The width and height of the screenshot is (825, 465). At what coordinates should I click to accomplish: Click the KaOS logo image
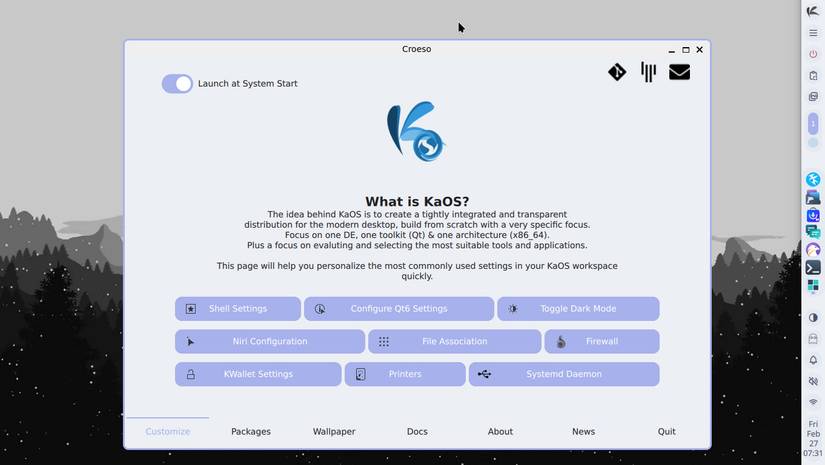[417, 132]
